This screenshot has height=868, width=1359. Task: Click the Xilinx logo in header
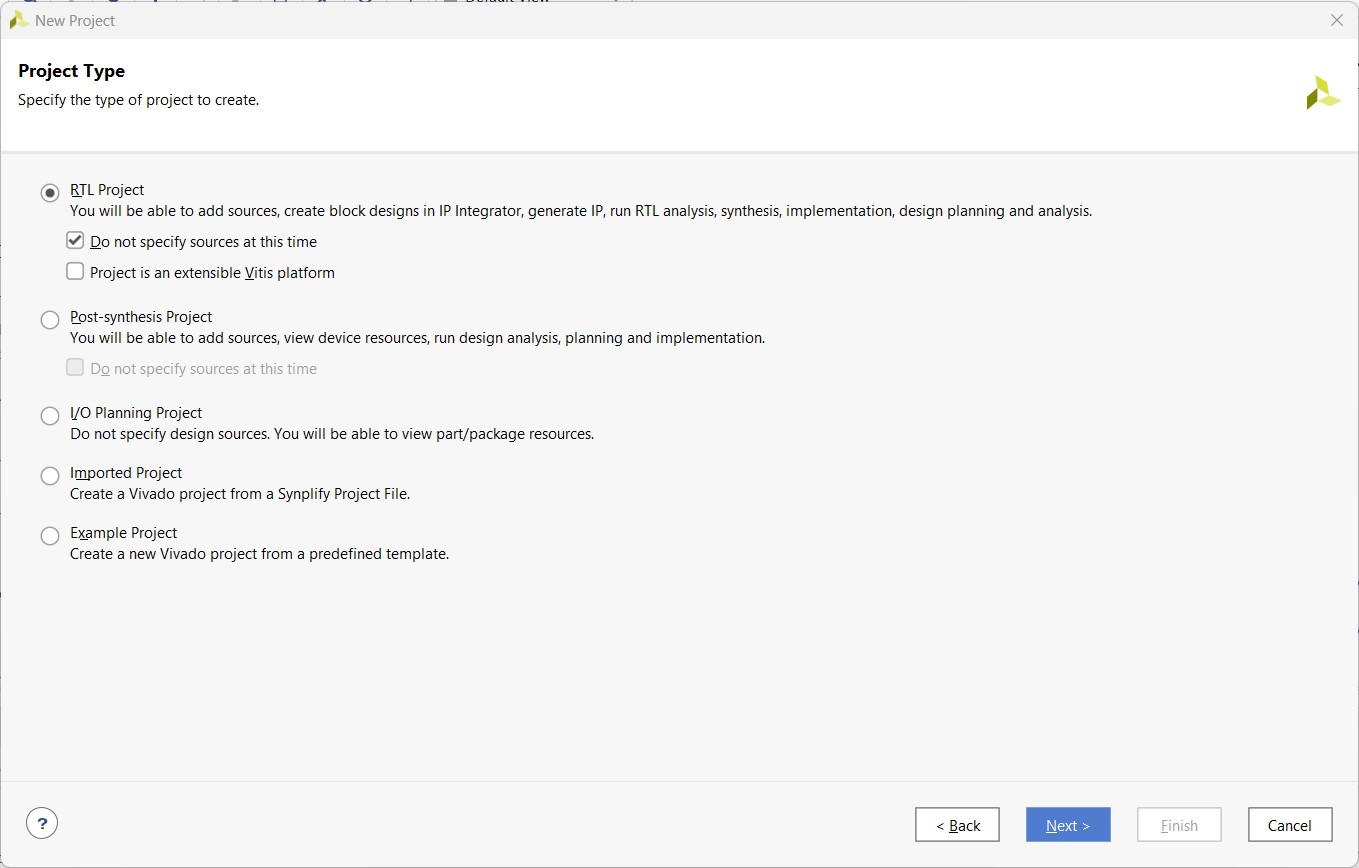(1323, 93)
